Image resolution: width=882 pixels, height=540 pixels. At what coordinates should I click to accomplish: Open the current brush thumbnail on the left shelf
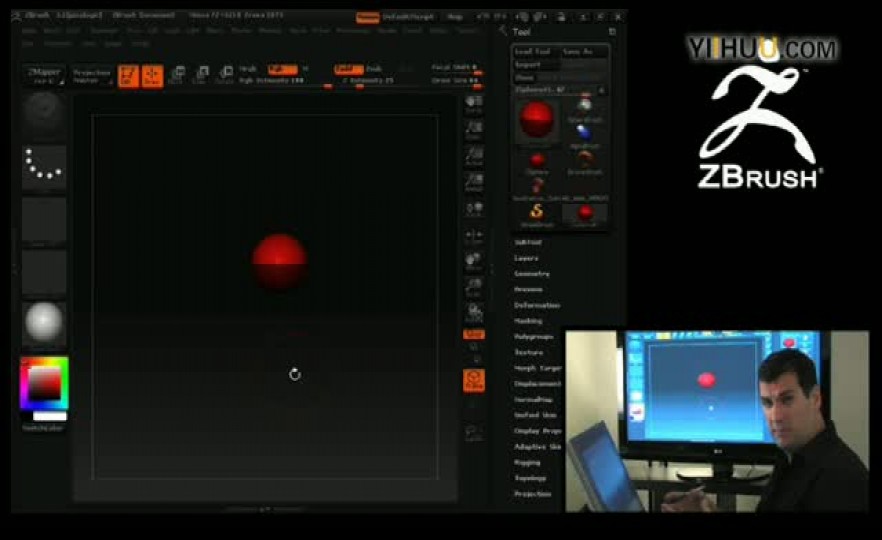coord(44,115)
